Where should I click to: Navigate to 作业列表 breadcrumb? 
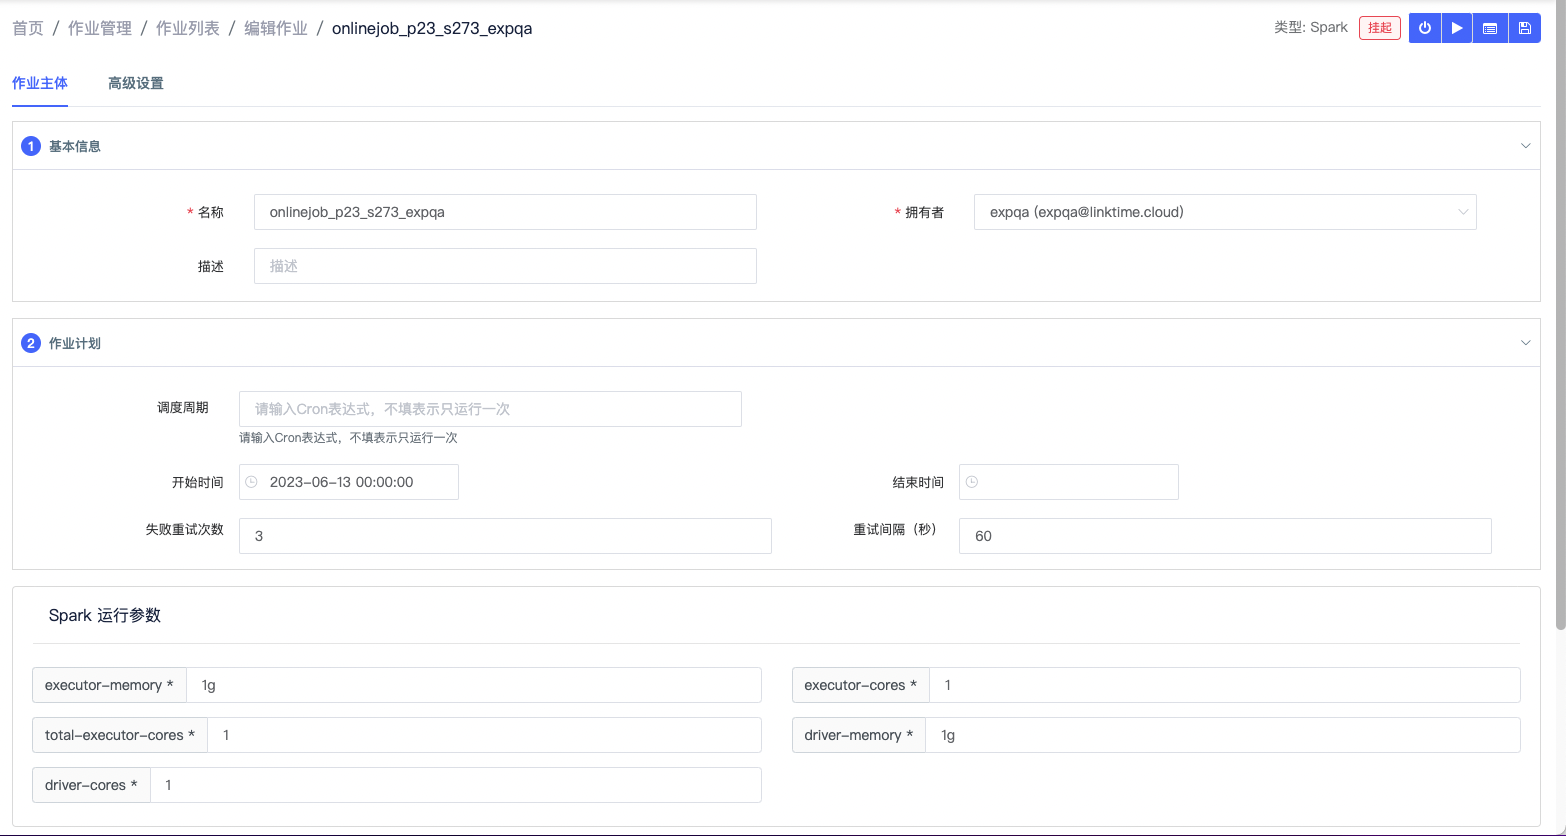pos(188,28)
